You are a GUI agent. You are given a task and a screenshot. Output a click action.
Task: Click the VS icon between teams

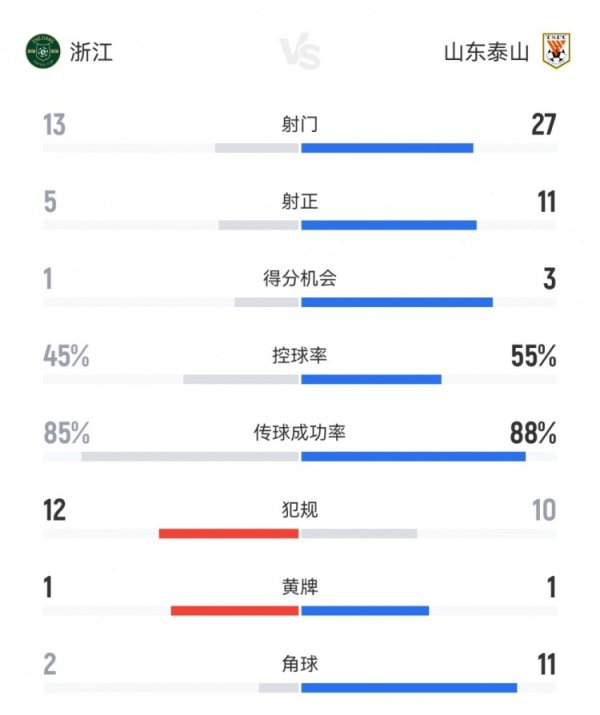click(x=299, y=51)
